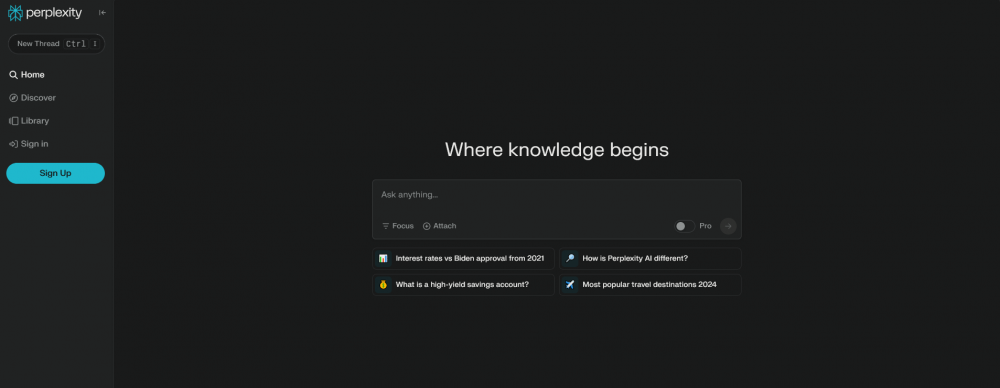Viewport: 1000px width, 388px height.
Task: Click the Discover compass icon
Action: click(x=13, y=98)
